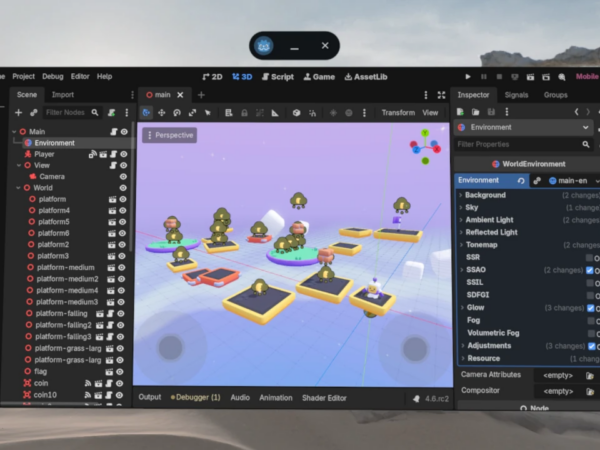This screenshot has height=450, width=600.
Task: Select the Scale mode tool
Action: (193, 113)
